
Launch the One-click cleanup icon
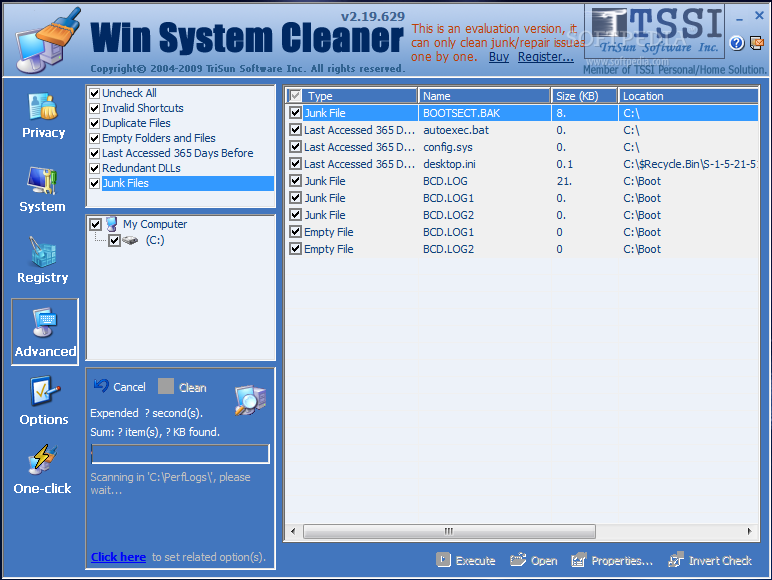[42, 459]
